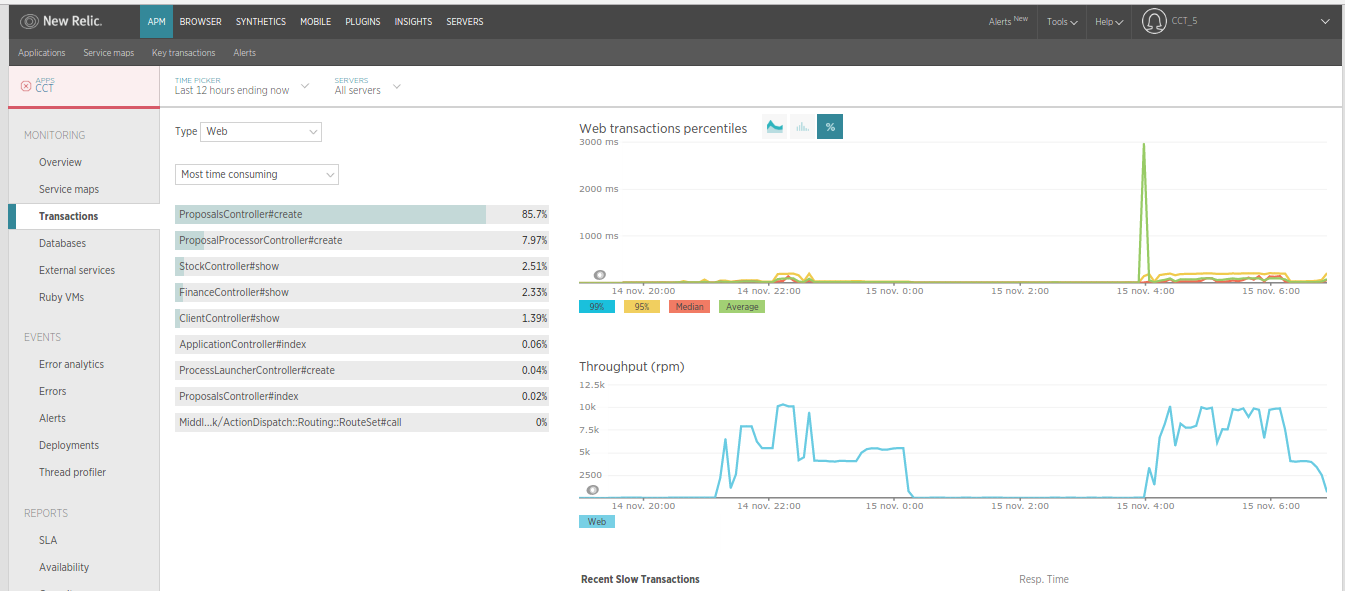Click the 95% yellow legend swatch
Viewport: 1345px width, 591px height.
tap(642, 307)
